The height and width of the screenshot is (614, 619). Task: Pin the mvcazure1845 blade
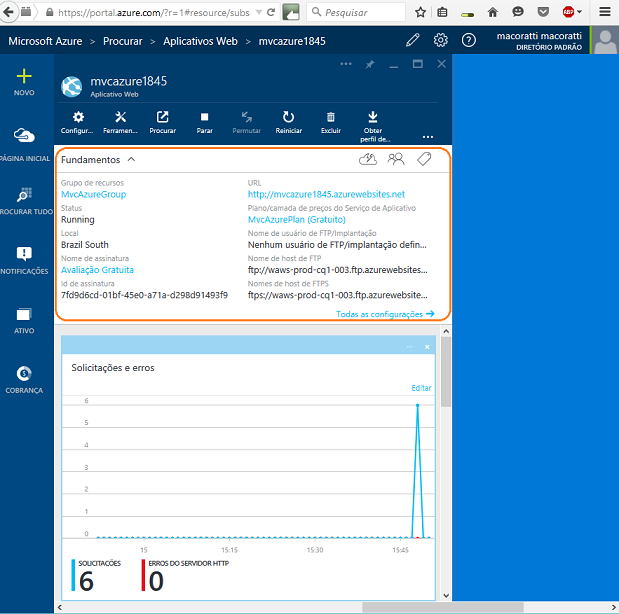[370, 64]
